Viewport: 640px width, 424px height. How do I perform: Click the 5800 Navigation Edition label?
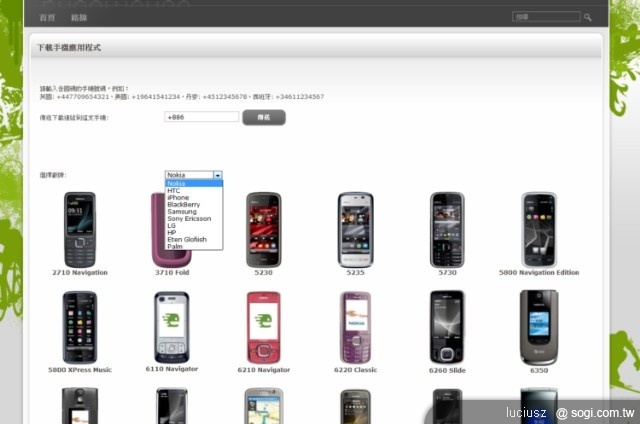click(539, 273)
